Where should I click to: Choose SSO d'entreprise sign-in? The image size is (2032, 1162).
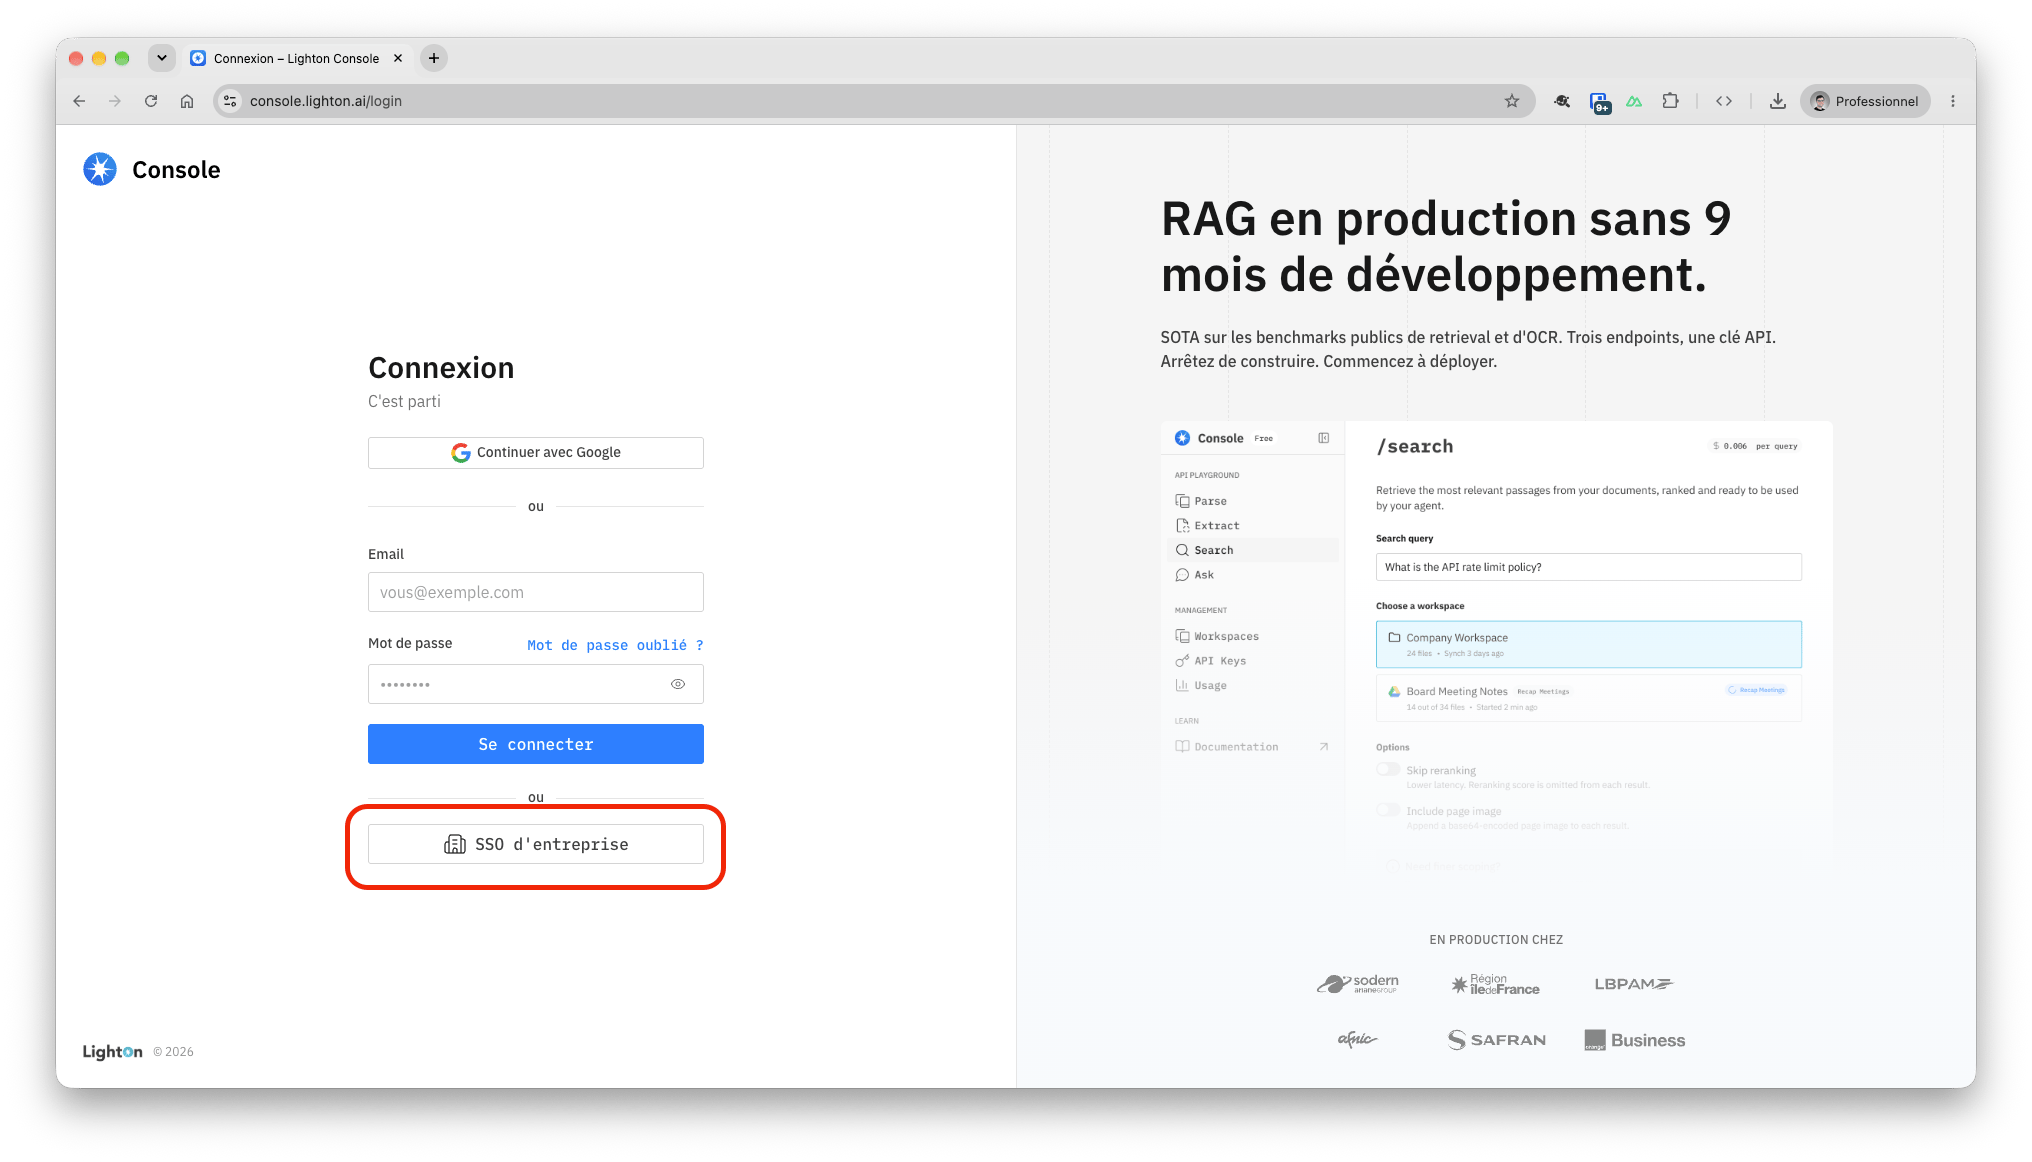tap(536, 844)
